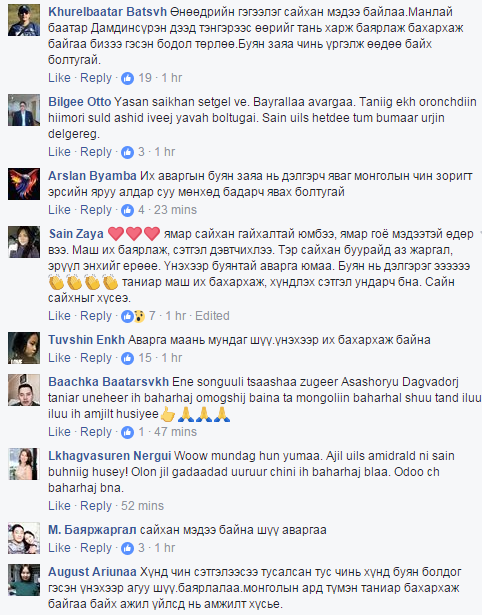482x615 pixels.
Task: View edit history via Edited label
Action: click(212, 316)
